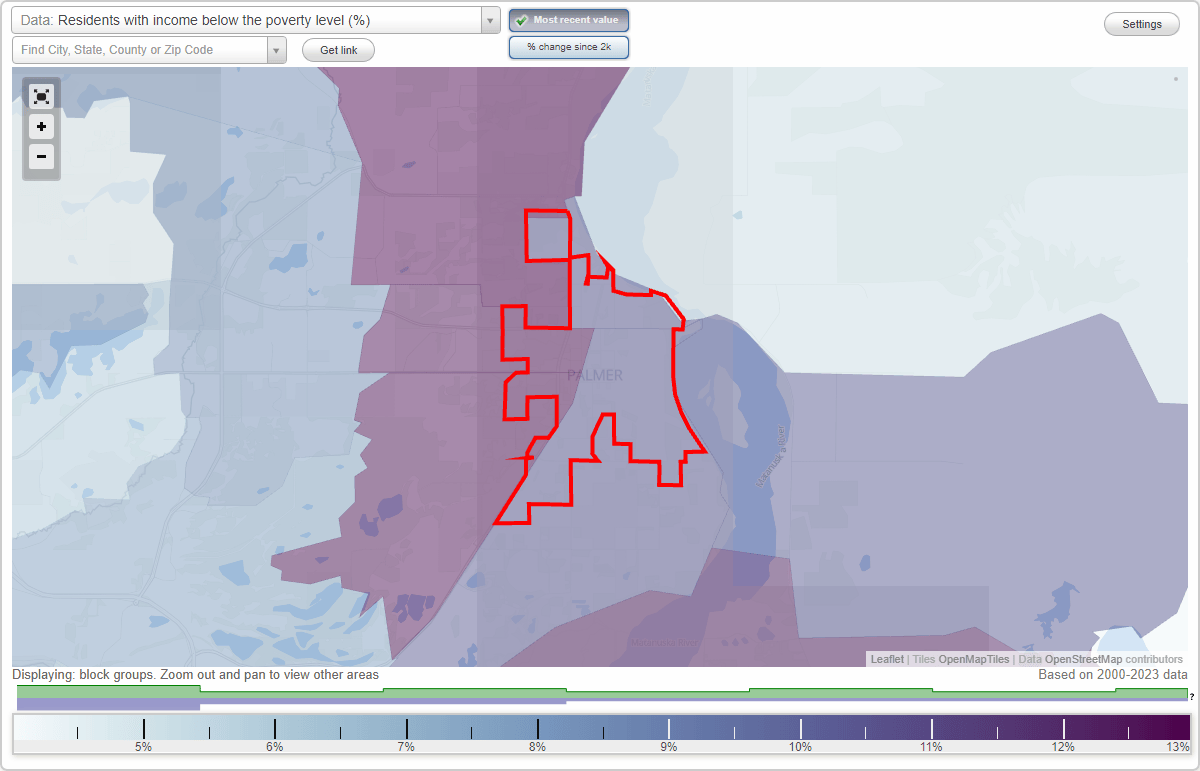Image resolution: width=1200 pixels, height=771 pixels.
Task: Expand the city search dropdown arrow
Action: 277,50
